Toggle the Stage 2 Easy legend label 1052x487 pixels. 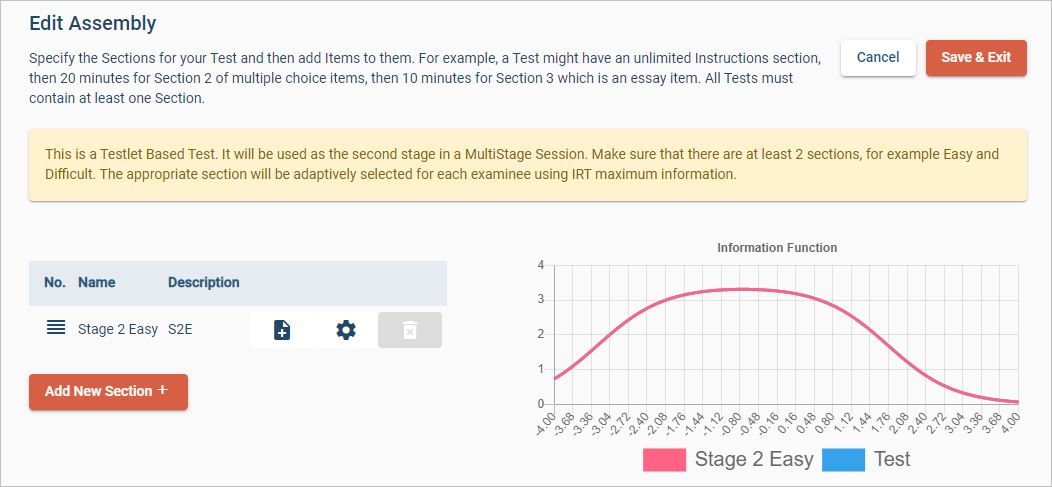tap(753, 460)
